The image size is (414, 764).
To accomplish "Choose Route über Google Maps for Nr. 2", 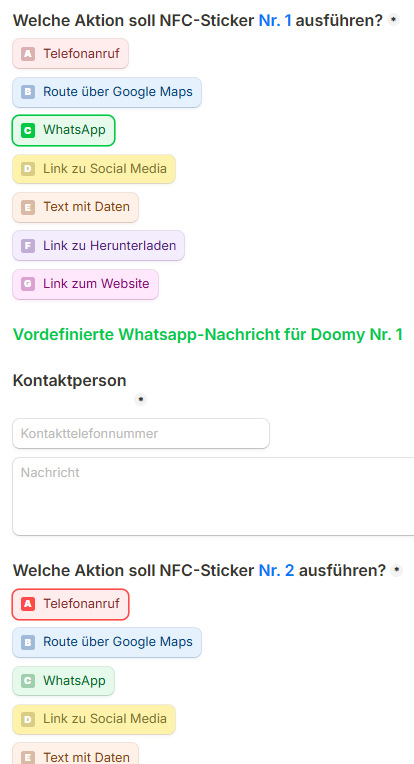I will click(x=107, y=642).
